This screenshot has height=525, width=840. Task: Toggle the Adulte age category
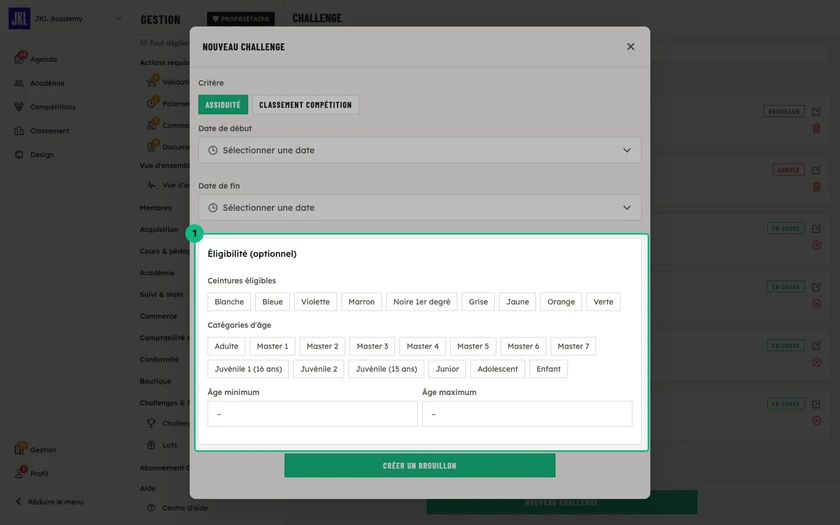[226, 346]
